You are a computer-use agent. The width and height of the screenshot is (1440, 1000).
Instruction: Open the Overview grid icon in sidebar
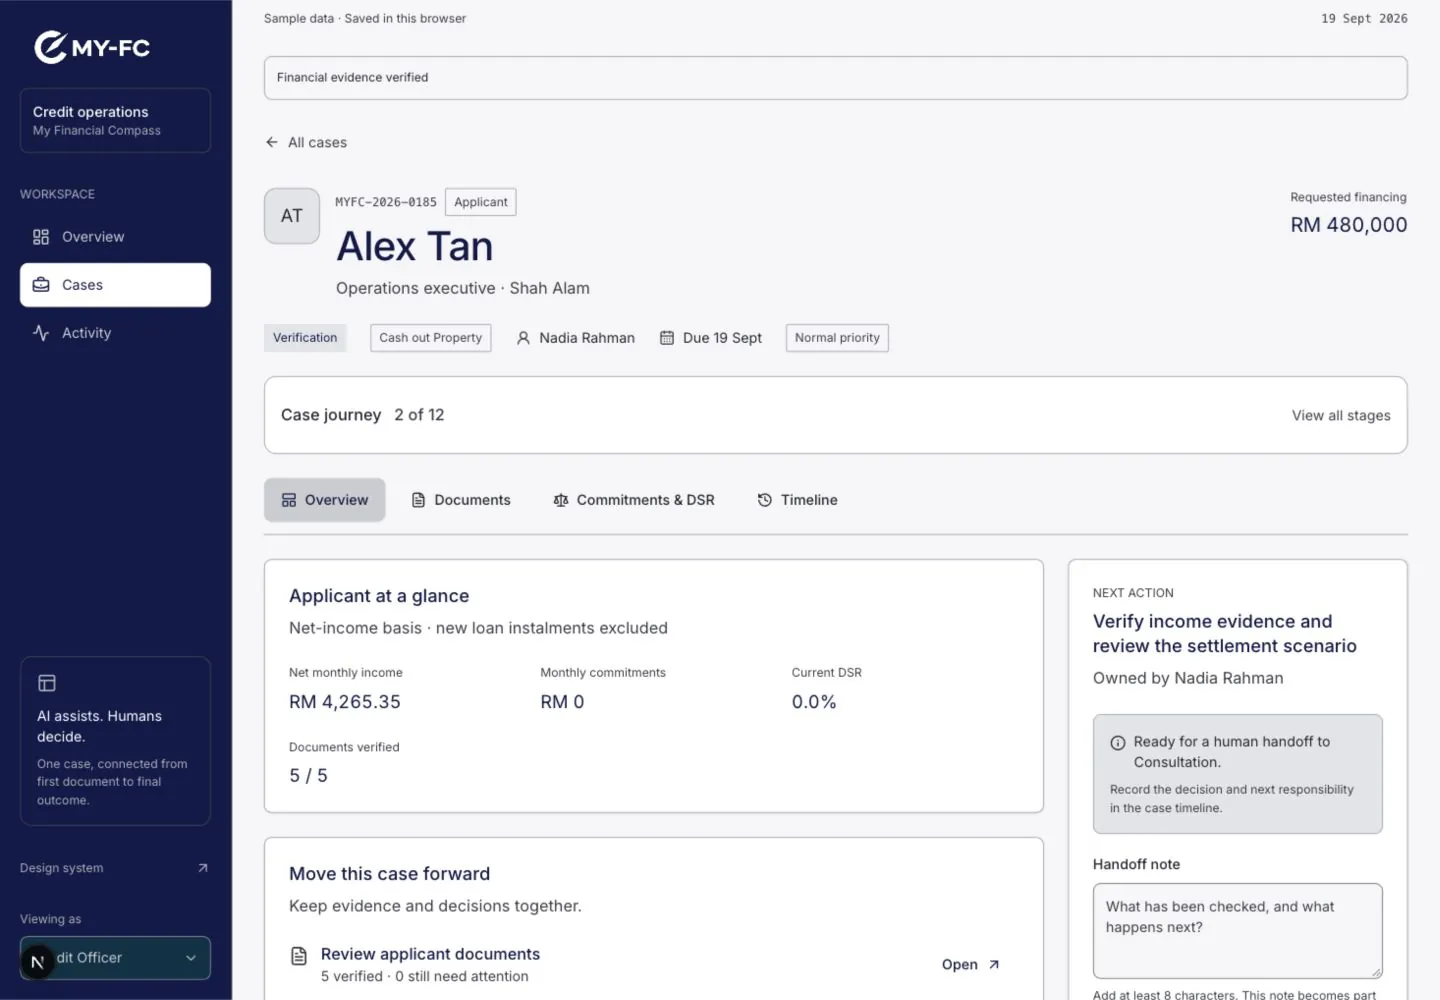click(x=41, y=237)
